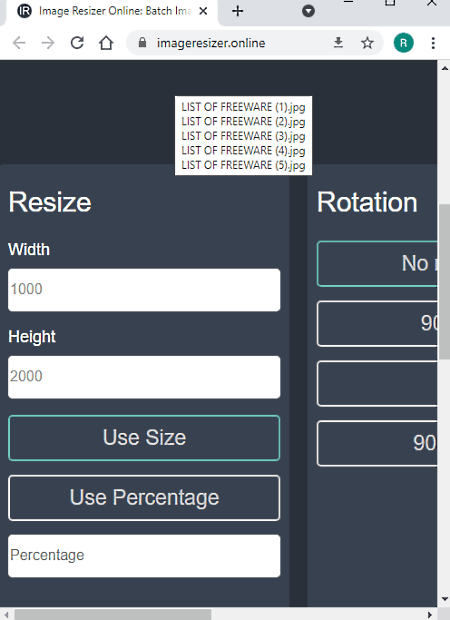This screenshot has width=450, height=620.
Task: Click the Resize section heading
Action: [50, 202]
